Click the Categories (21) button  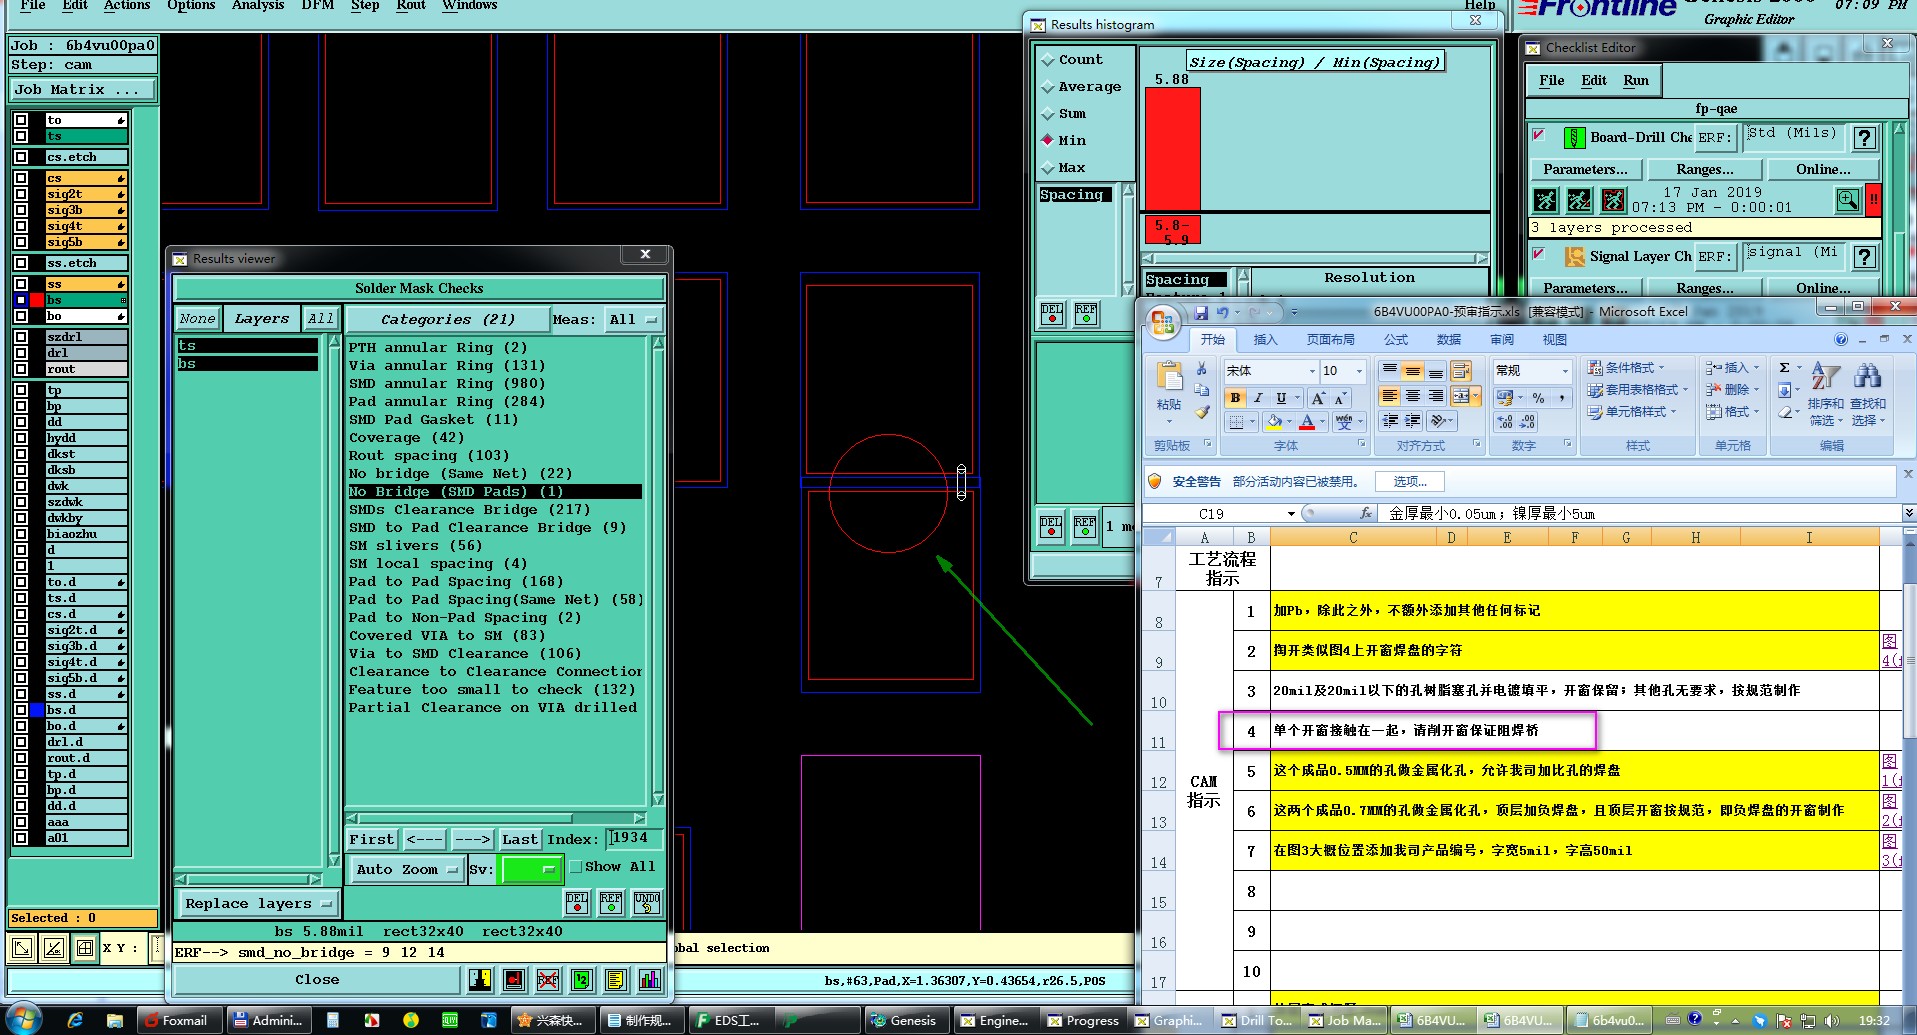point(448,319)
